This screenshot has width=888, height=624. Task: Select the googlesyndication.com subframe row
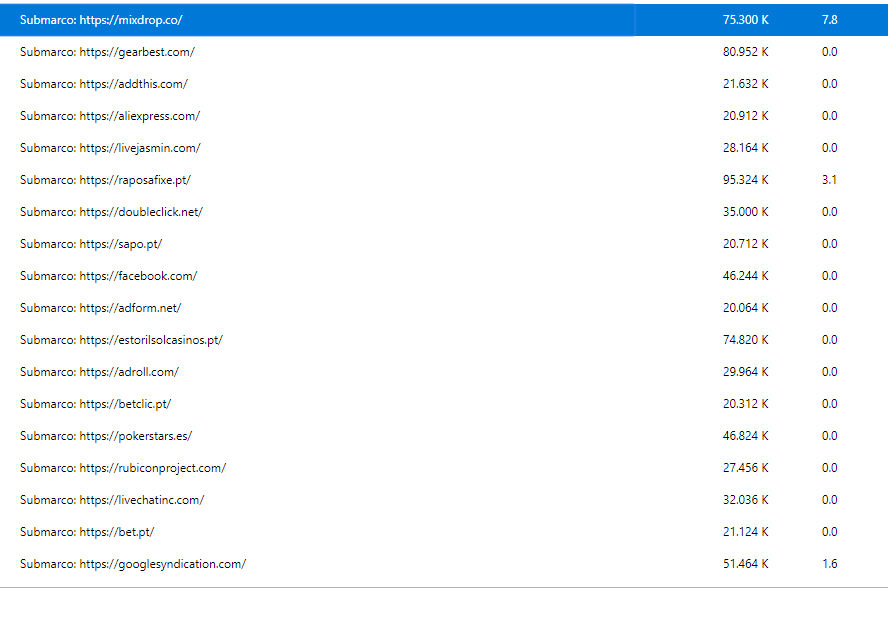[133, 564]
